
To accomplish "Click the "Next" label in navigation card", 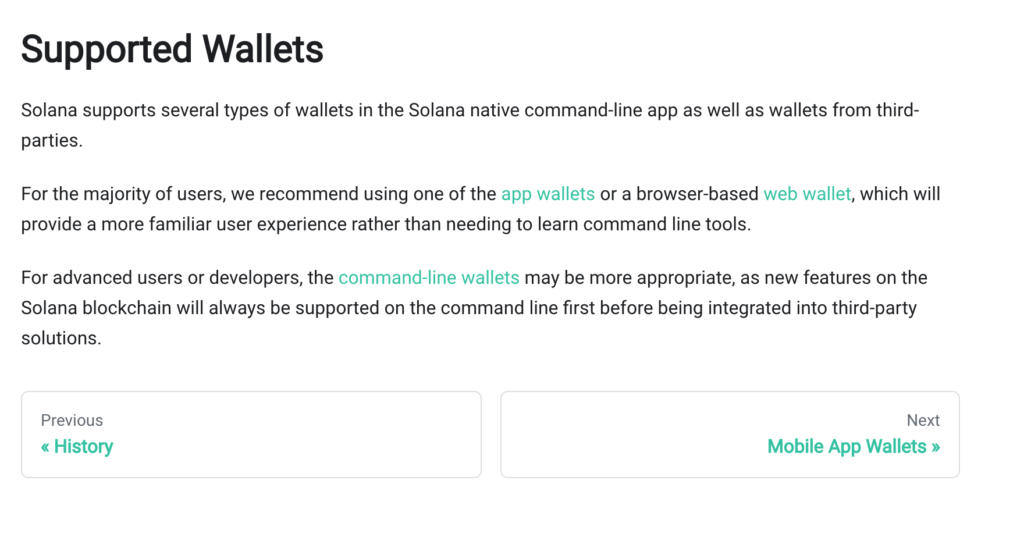I will (x=923, y=420).
